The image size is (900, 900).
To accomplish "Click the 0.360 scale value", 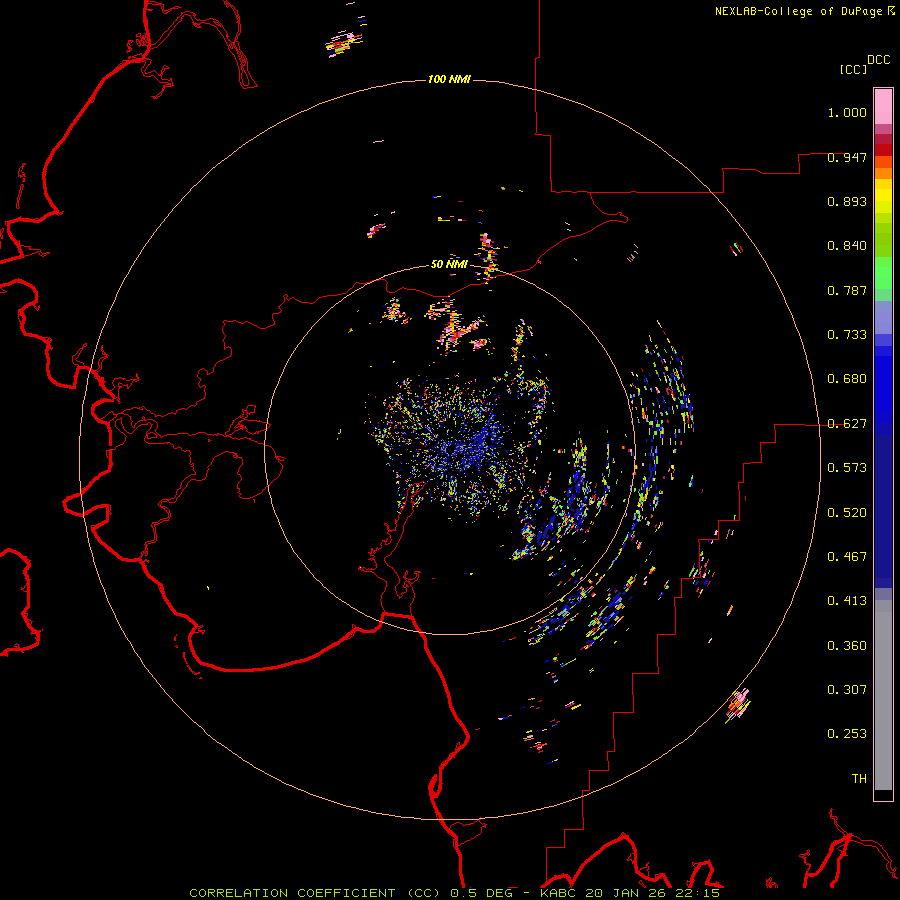I will pyautogui.click(x=847, y=646).
